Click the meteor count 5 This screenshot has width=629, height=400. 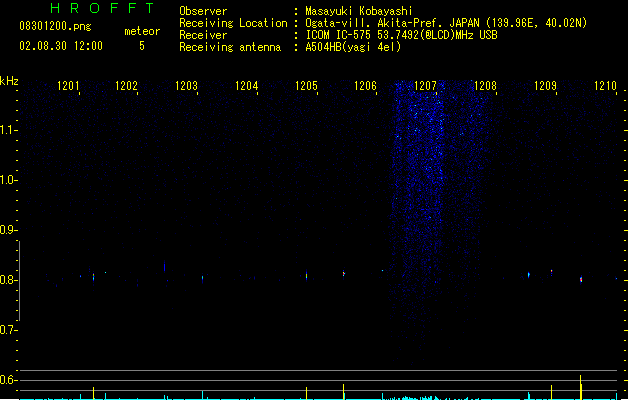(x=142, y=46)
